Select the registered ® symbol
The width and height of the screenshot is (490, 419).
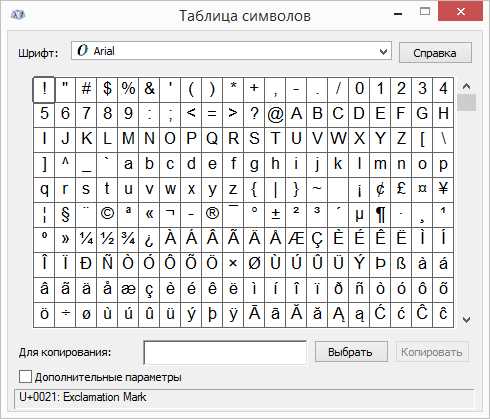212,215
